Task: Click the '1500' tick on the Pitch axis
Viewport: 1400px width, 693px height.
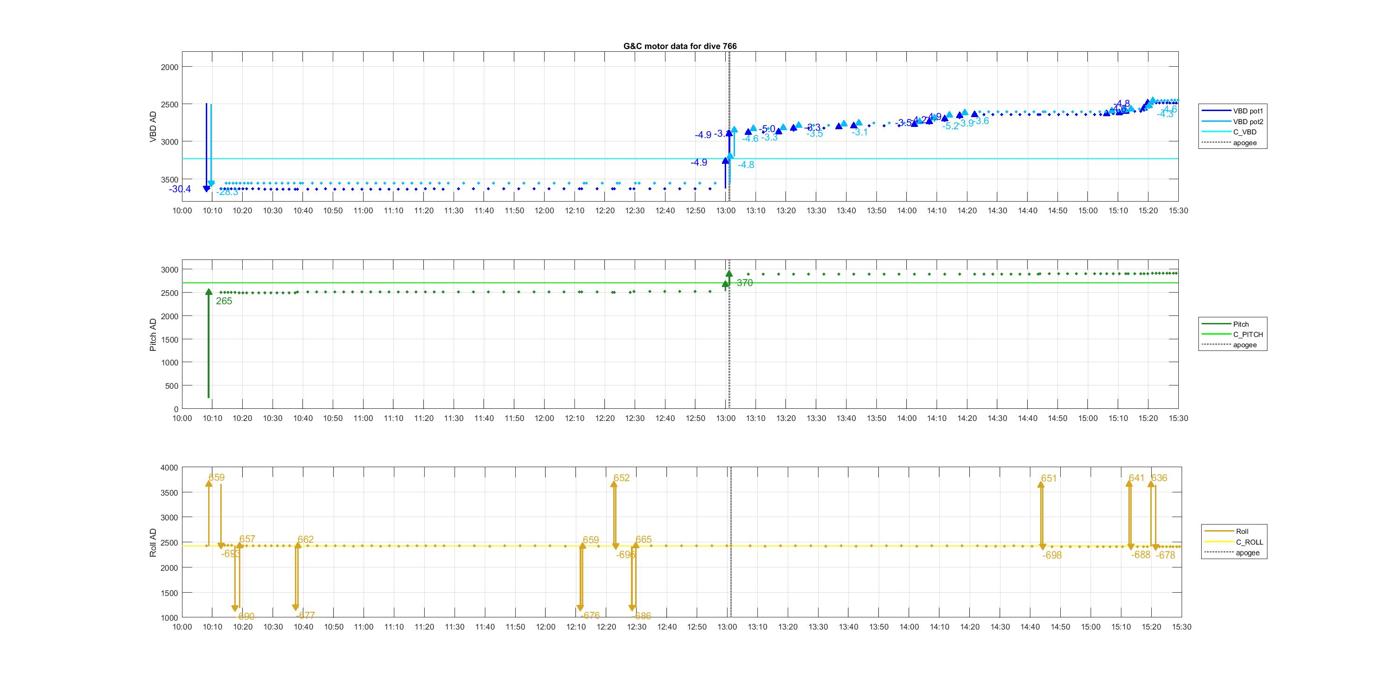Action: [x=169, y=340]
